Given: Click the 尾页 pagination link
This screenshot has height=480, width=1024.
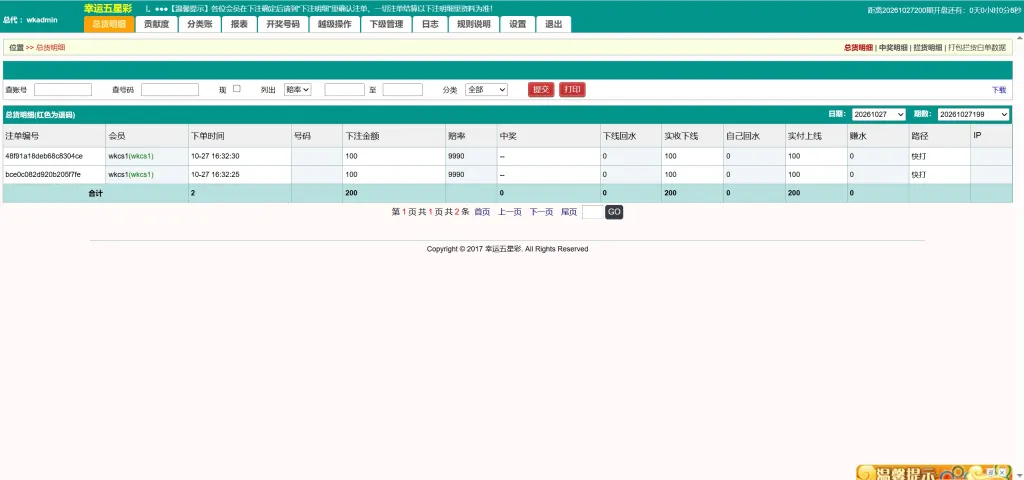Looking at the screenshot, I should pyautogui.click(x=569, y=212).
